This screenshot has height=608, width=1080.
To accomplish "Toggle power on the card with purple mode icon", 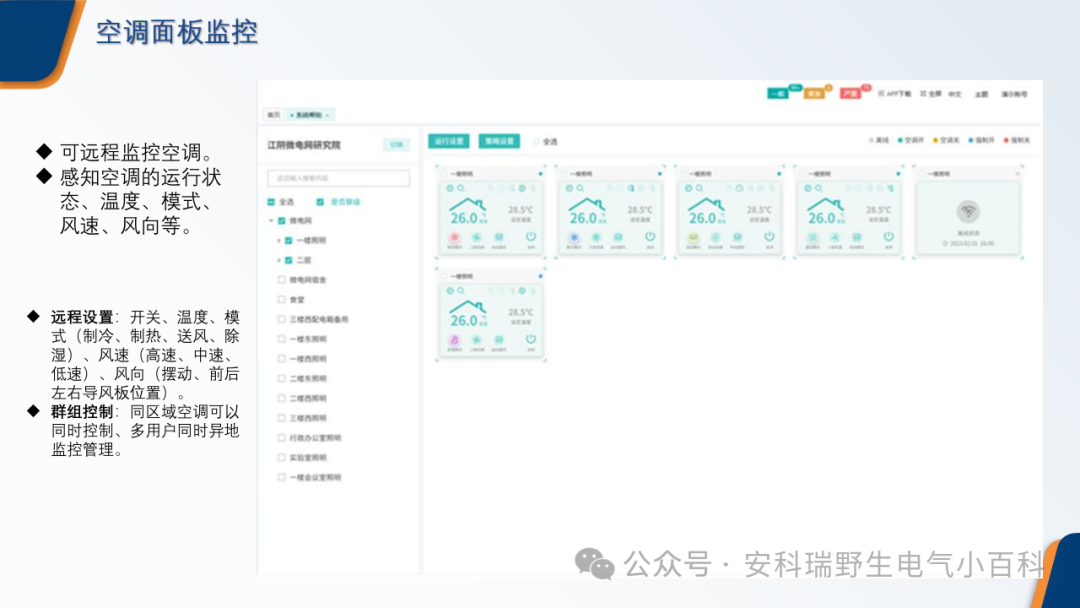I will click(530, 339).
